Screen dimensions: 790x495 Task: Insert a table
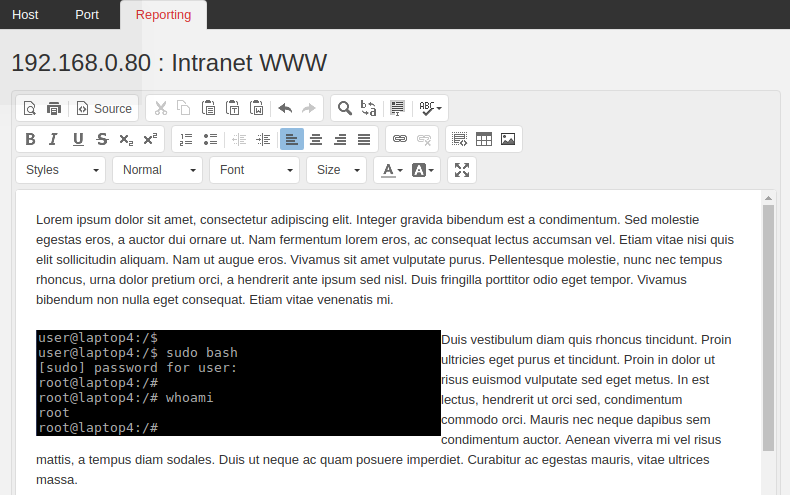pos(484,139)
